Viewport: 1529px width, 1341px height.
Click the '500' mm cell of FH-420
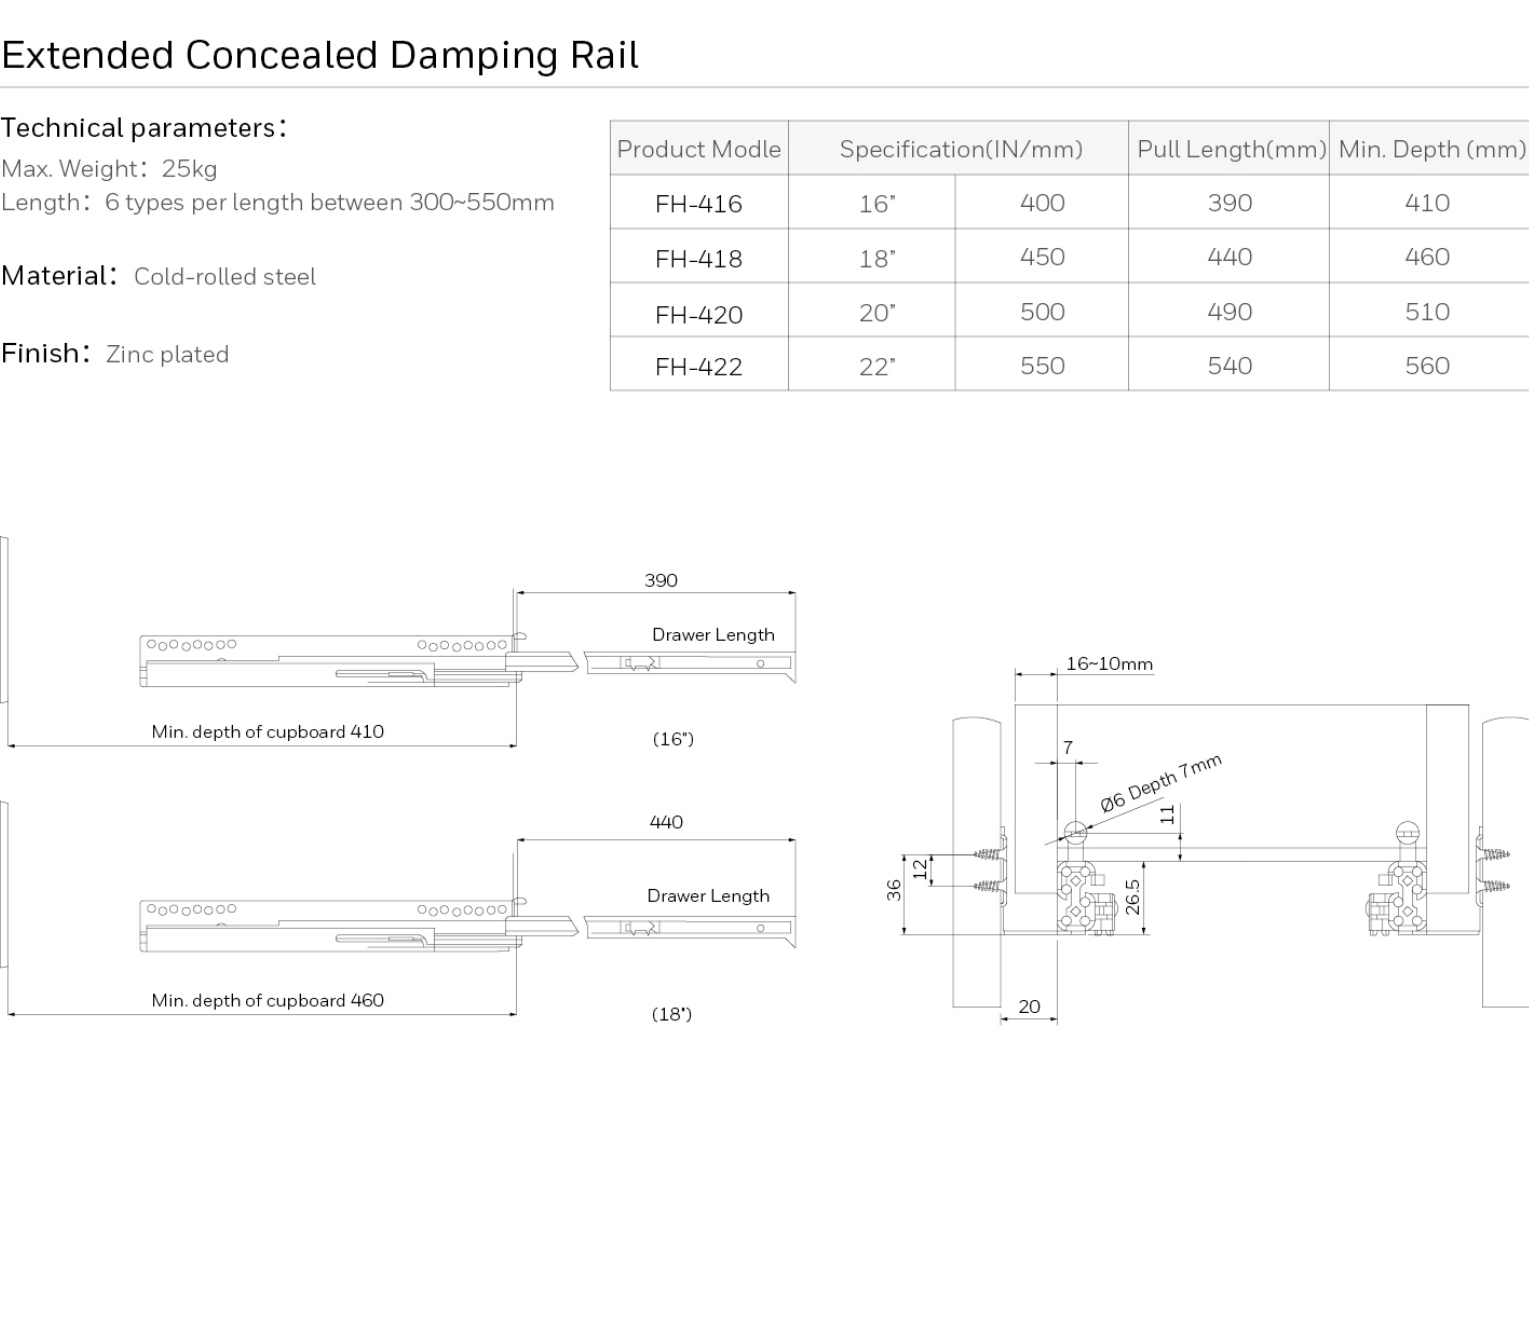1042,312
